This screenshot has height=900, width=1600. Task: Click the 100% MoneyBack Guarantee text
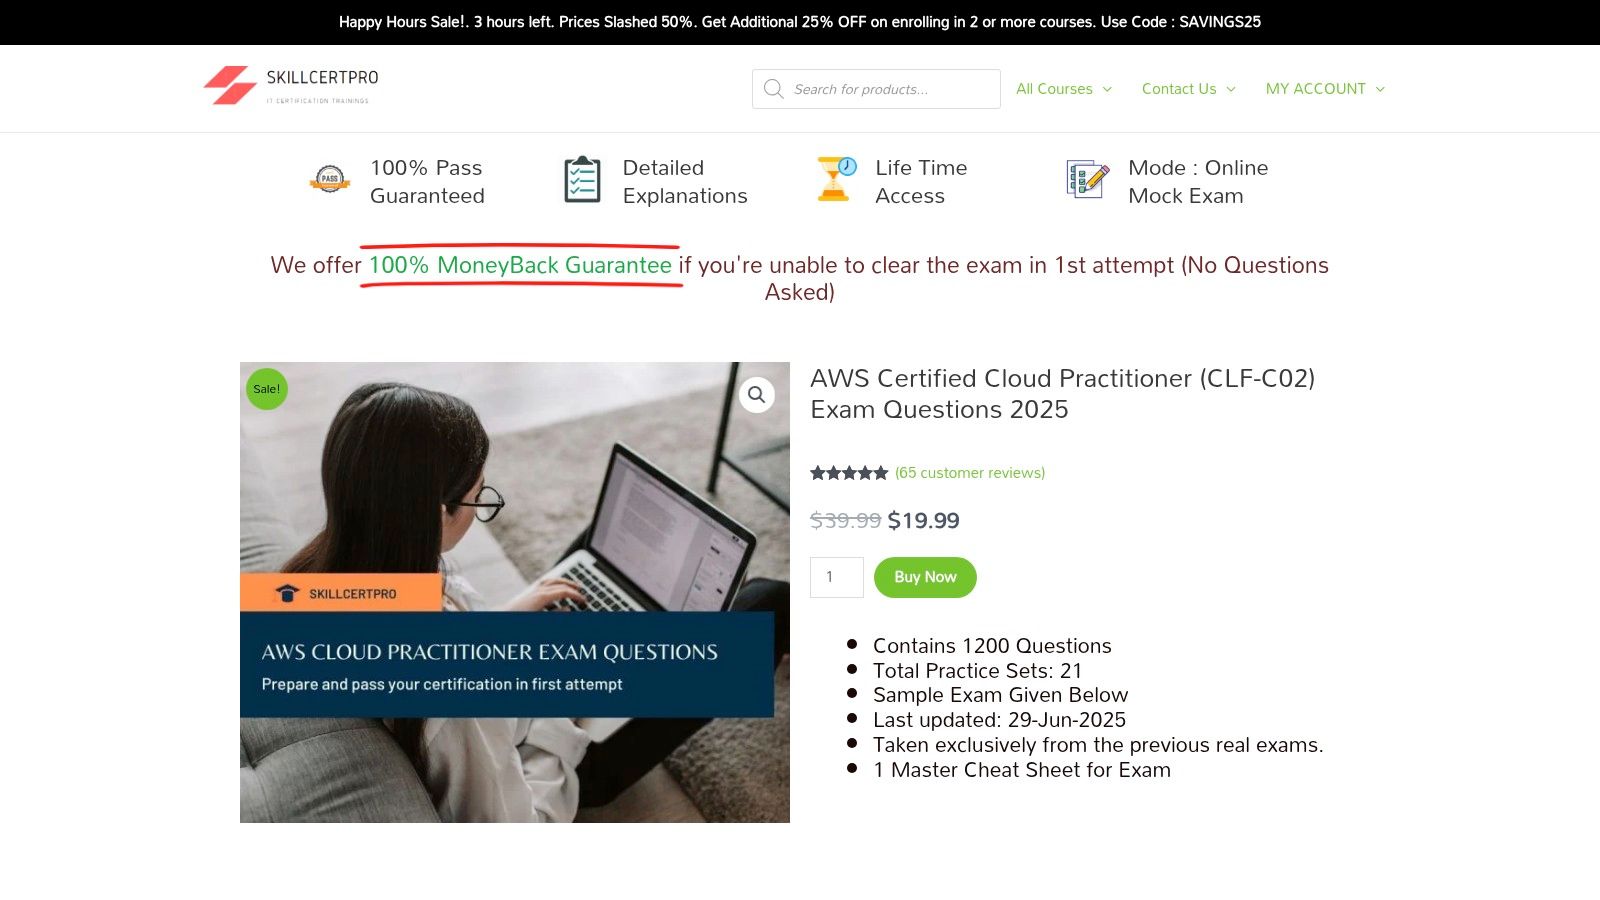tap(520, 265)
